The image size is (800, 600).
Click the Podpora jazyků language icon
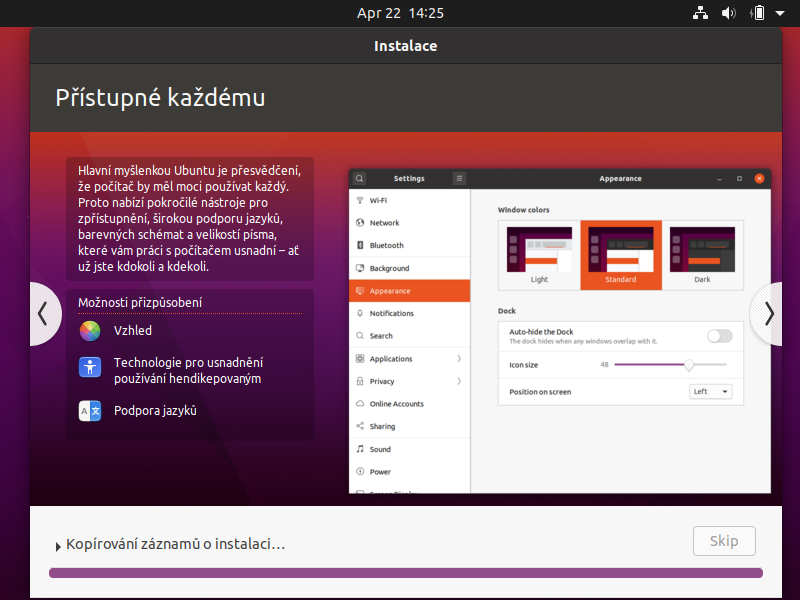tap(90, 411)
